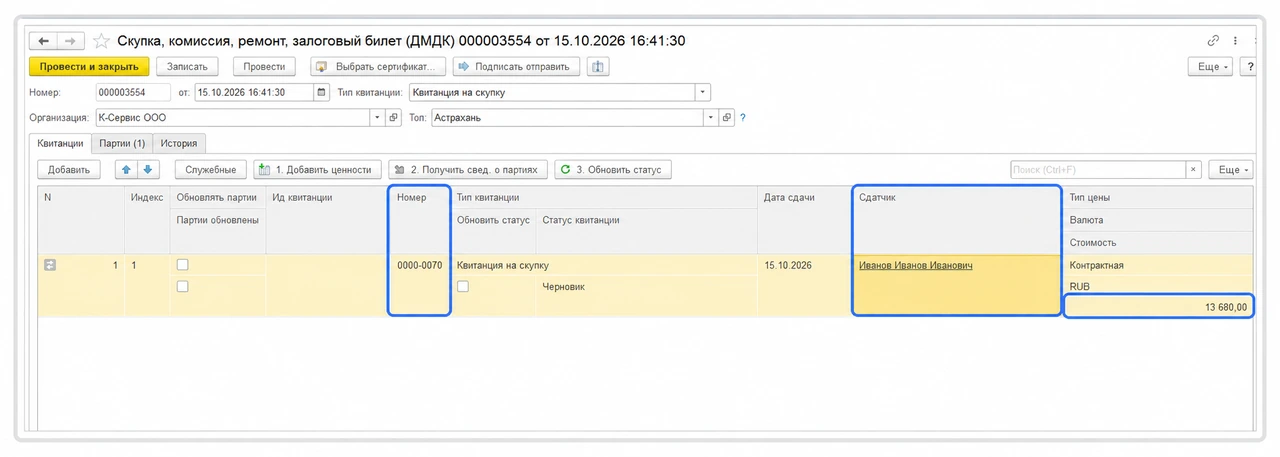
Task: Click the Добавить button
Action: pos(69,169)
